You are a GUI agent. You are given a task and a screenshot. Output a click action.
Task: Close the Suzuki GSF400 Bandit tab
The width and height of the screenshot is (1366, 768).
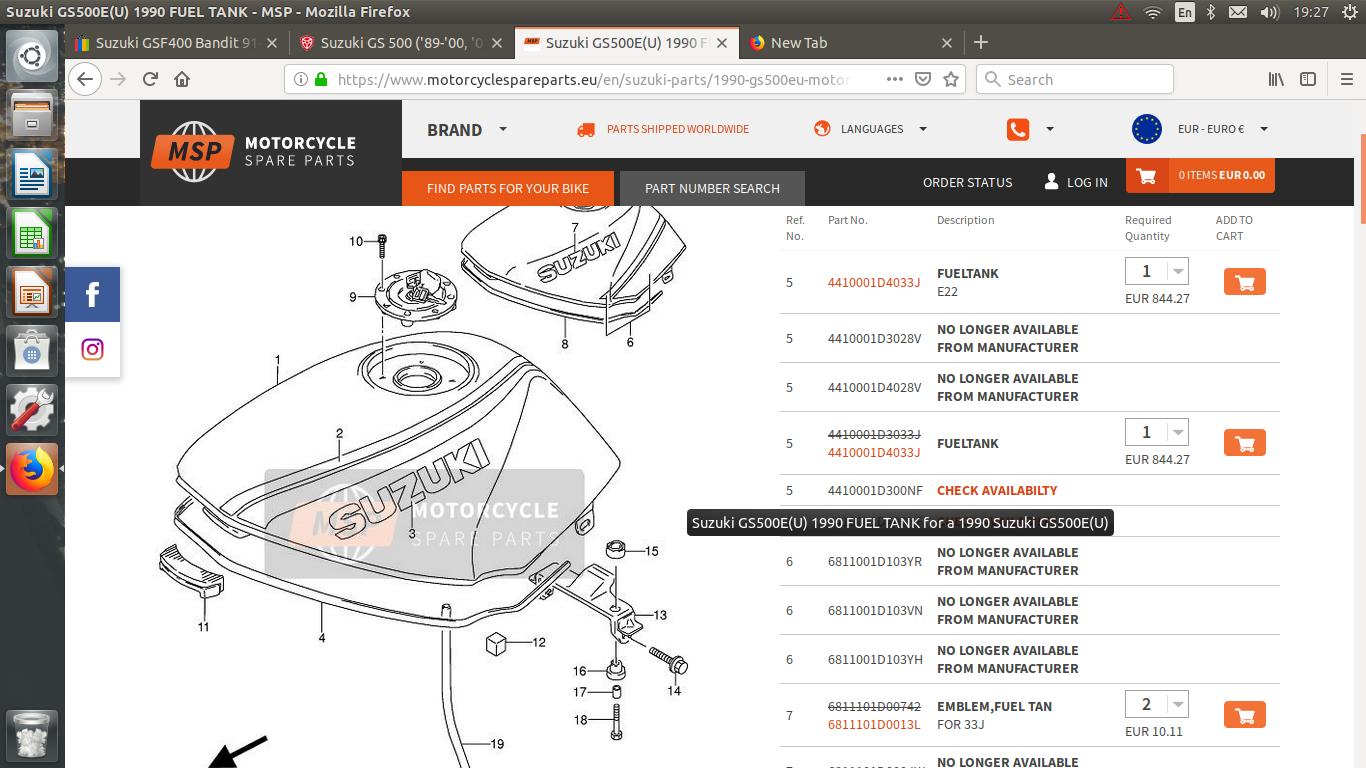click(272, 43)
